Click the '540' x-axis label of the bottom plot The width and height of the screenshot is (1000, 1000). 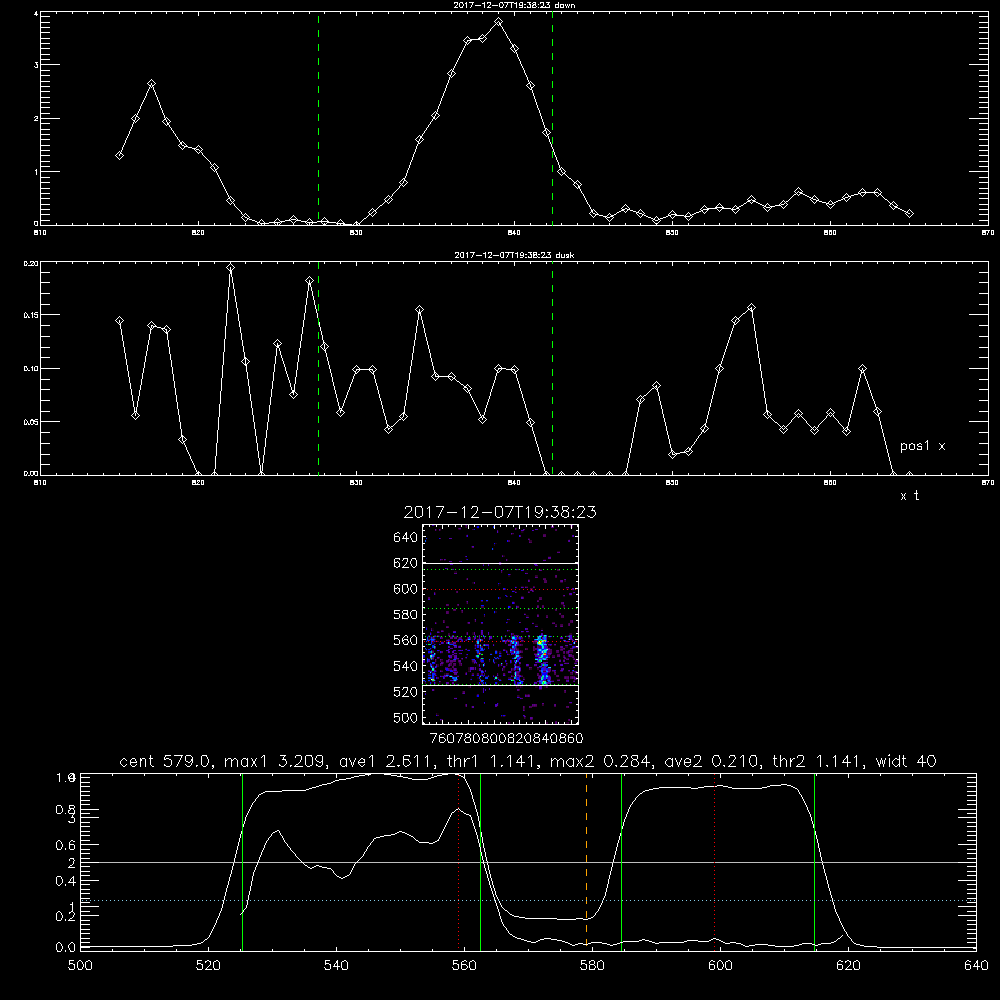336,966
